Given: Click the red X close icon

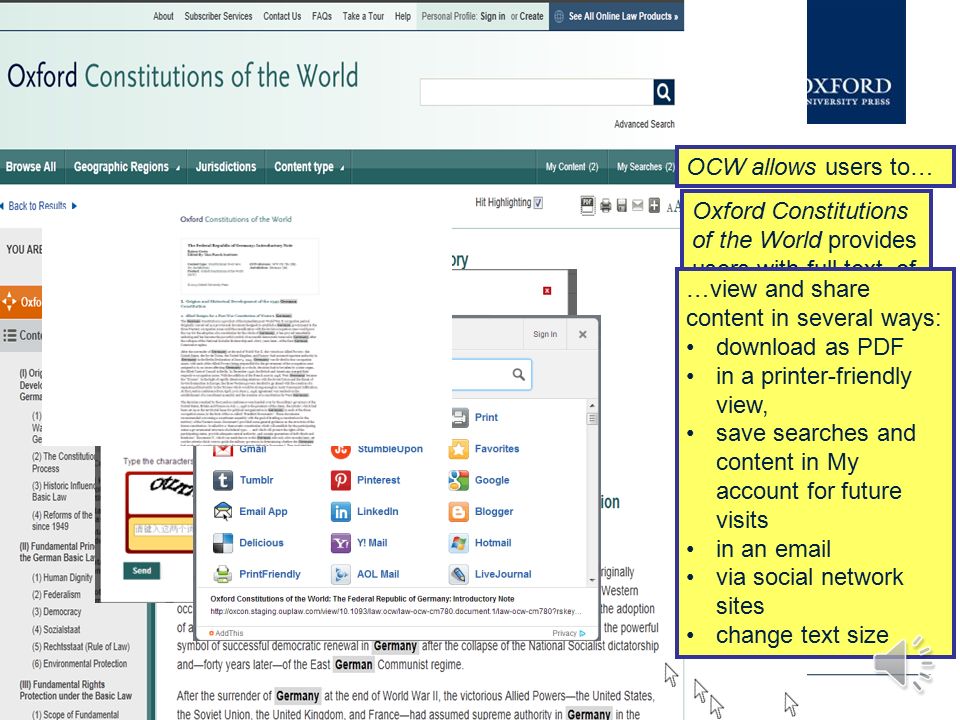Looking at the screenshot, I should tap(547, 291).
